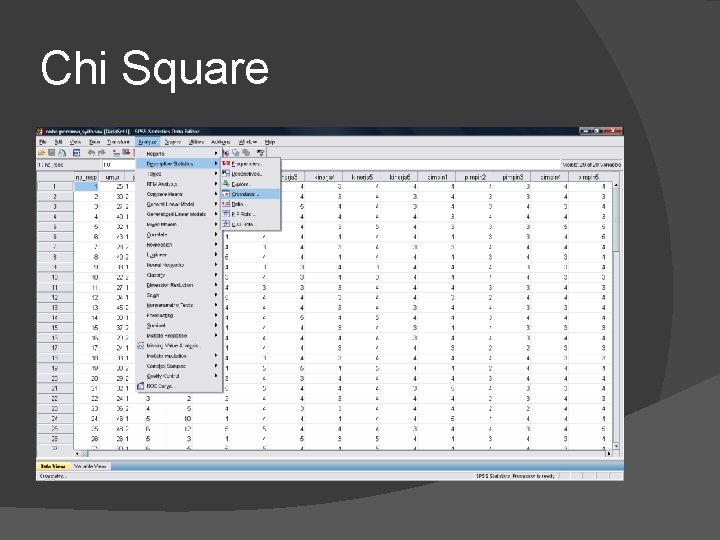This screenshot has width=720, height=540.
Task: Click the ROC Curve icon
Action: 141,386
